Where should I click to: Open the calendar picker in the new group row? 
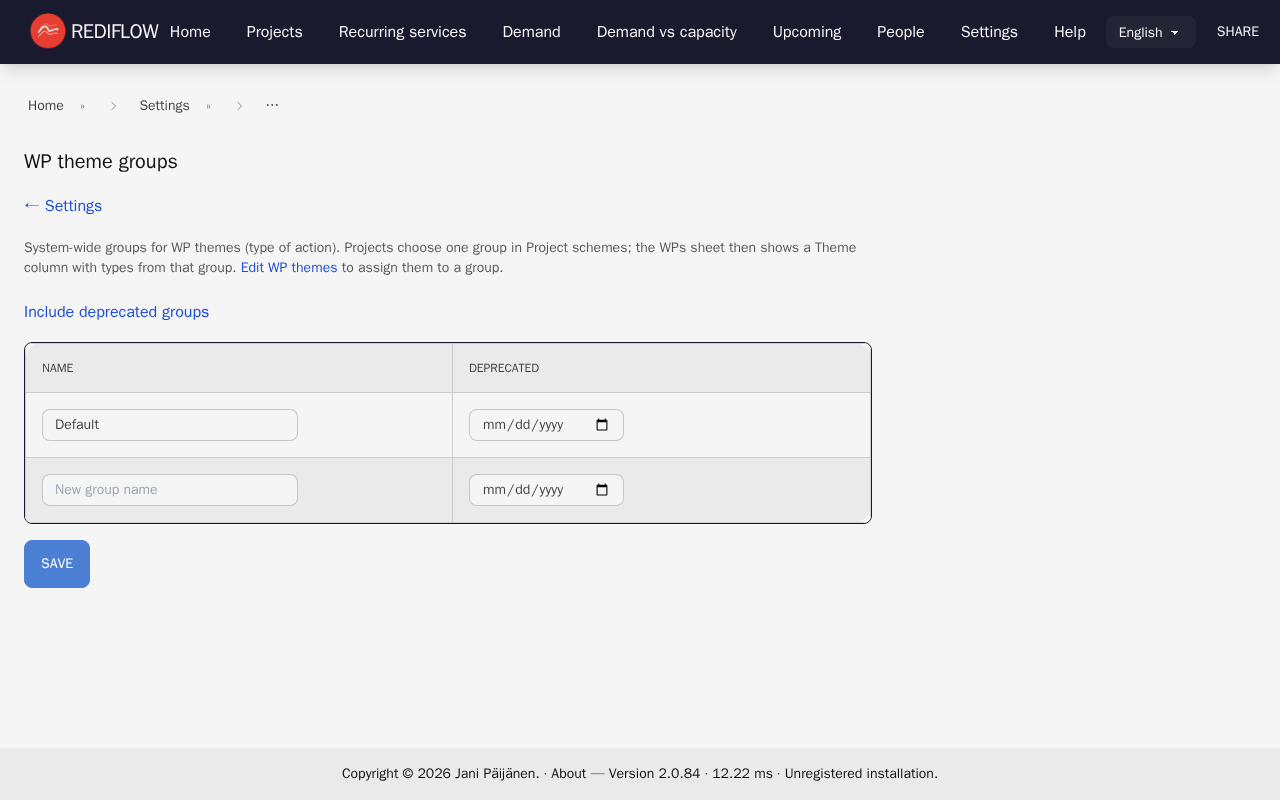[x=601, y=489]
